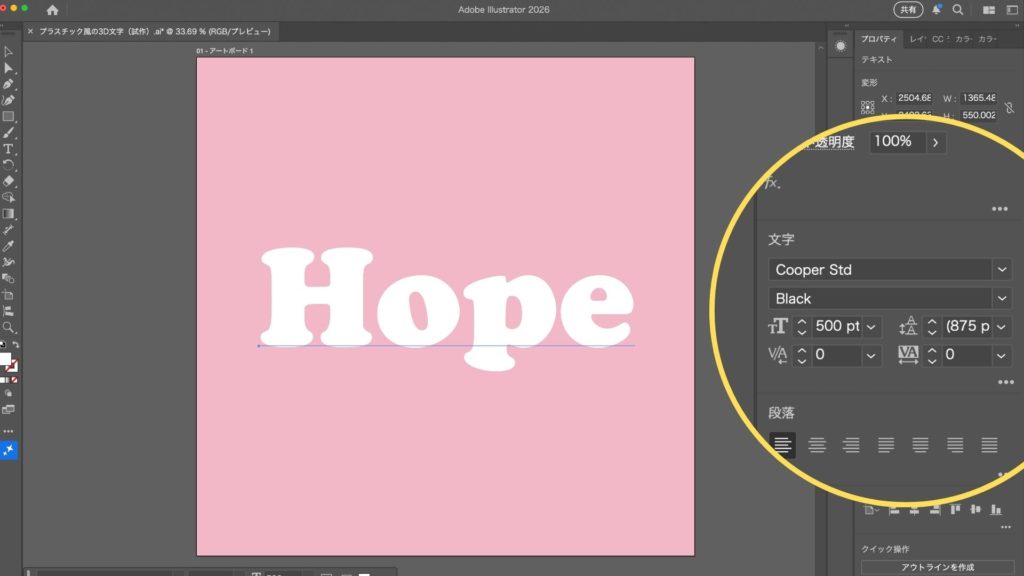Open the Cooper Std font family dropdown

click(x=1002, y=269)
